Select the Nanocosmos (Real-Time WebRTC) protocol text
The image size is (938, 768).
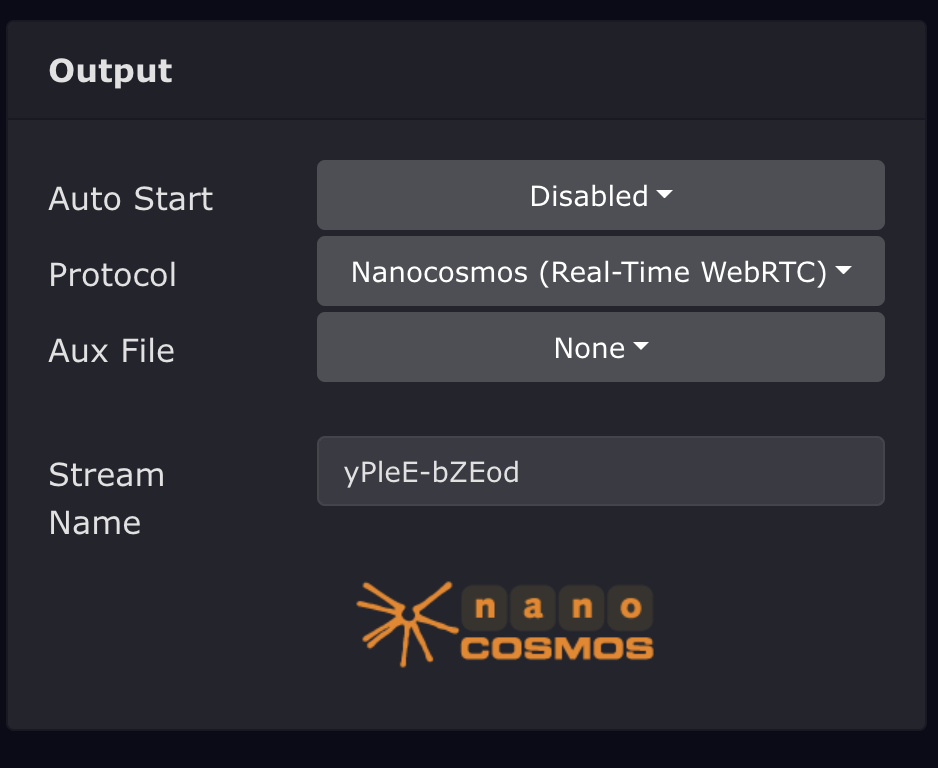pos(588,272)
